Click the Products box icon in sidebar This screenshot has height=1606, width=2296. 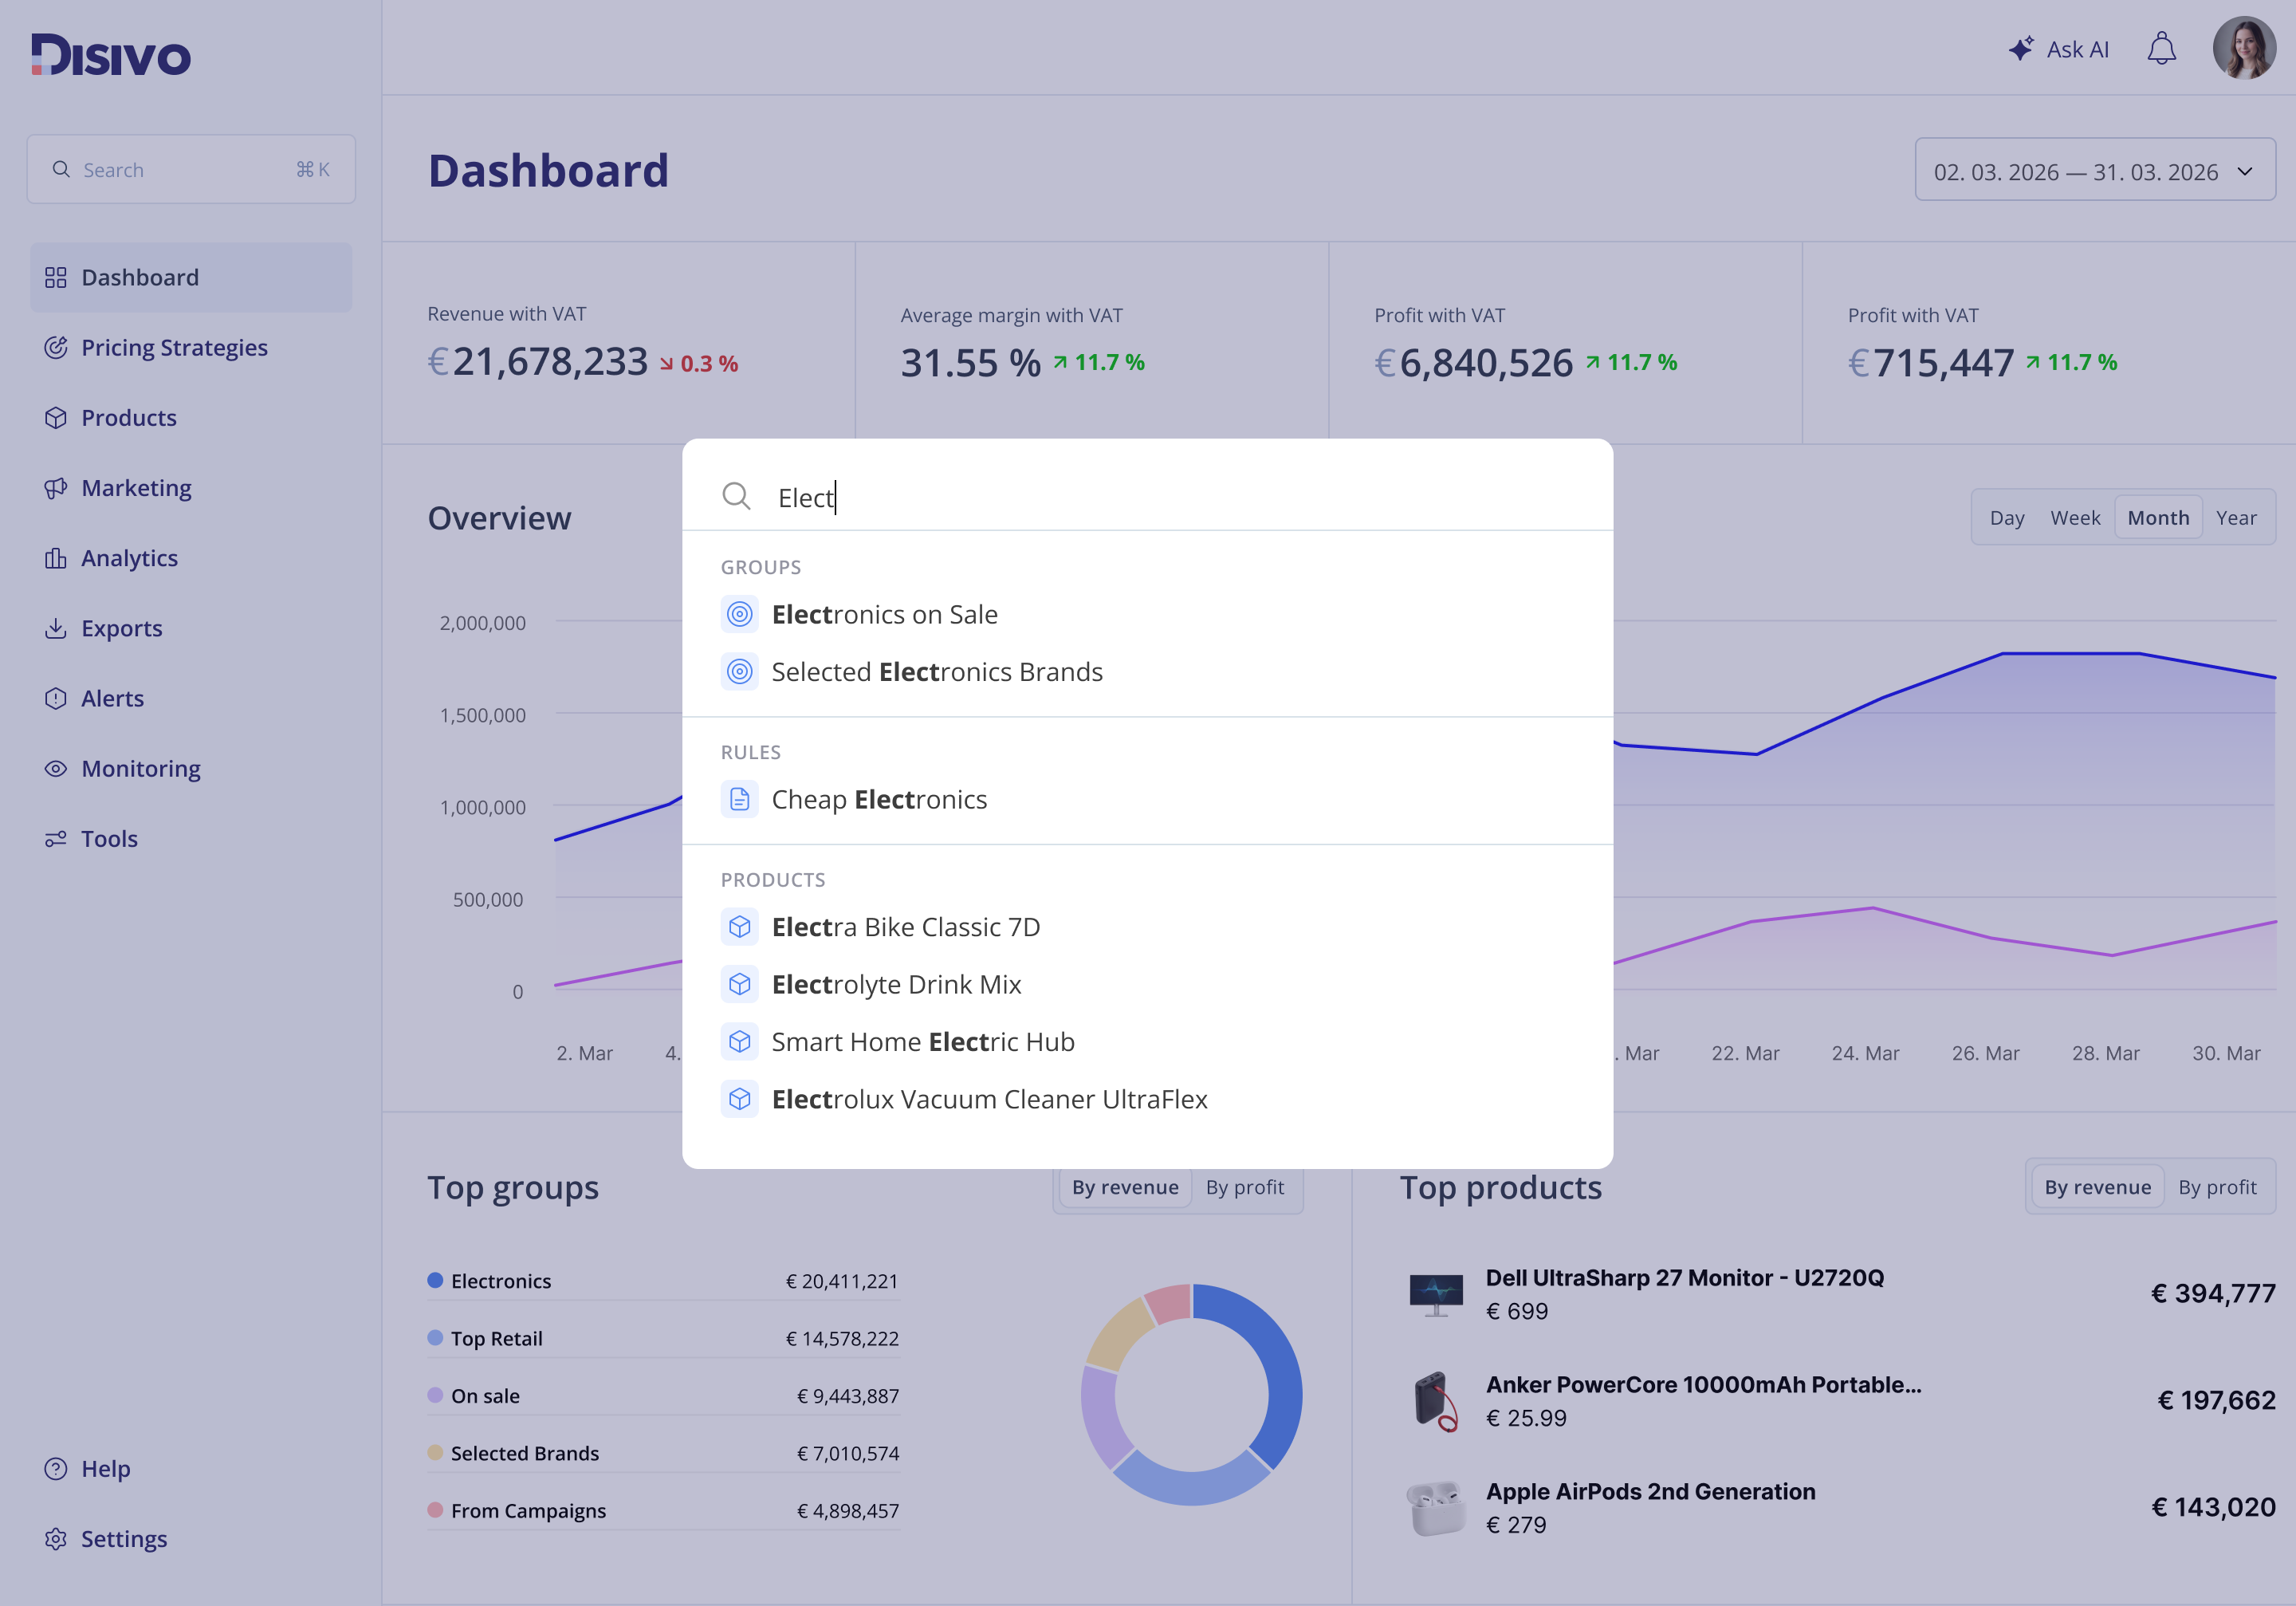point(56,417)
